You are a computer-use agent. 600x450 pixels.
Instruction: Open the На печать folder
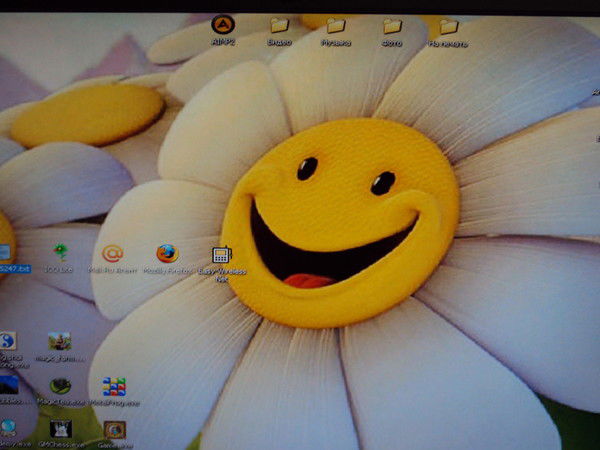click(x=449, y=25)
